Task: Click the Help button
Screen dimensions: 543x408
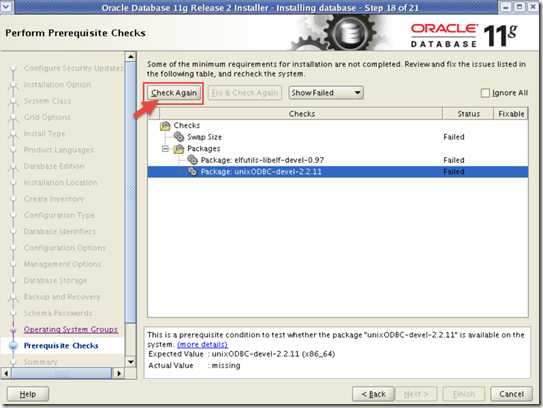Action: point(28,394)
